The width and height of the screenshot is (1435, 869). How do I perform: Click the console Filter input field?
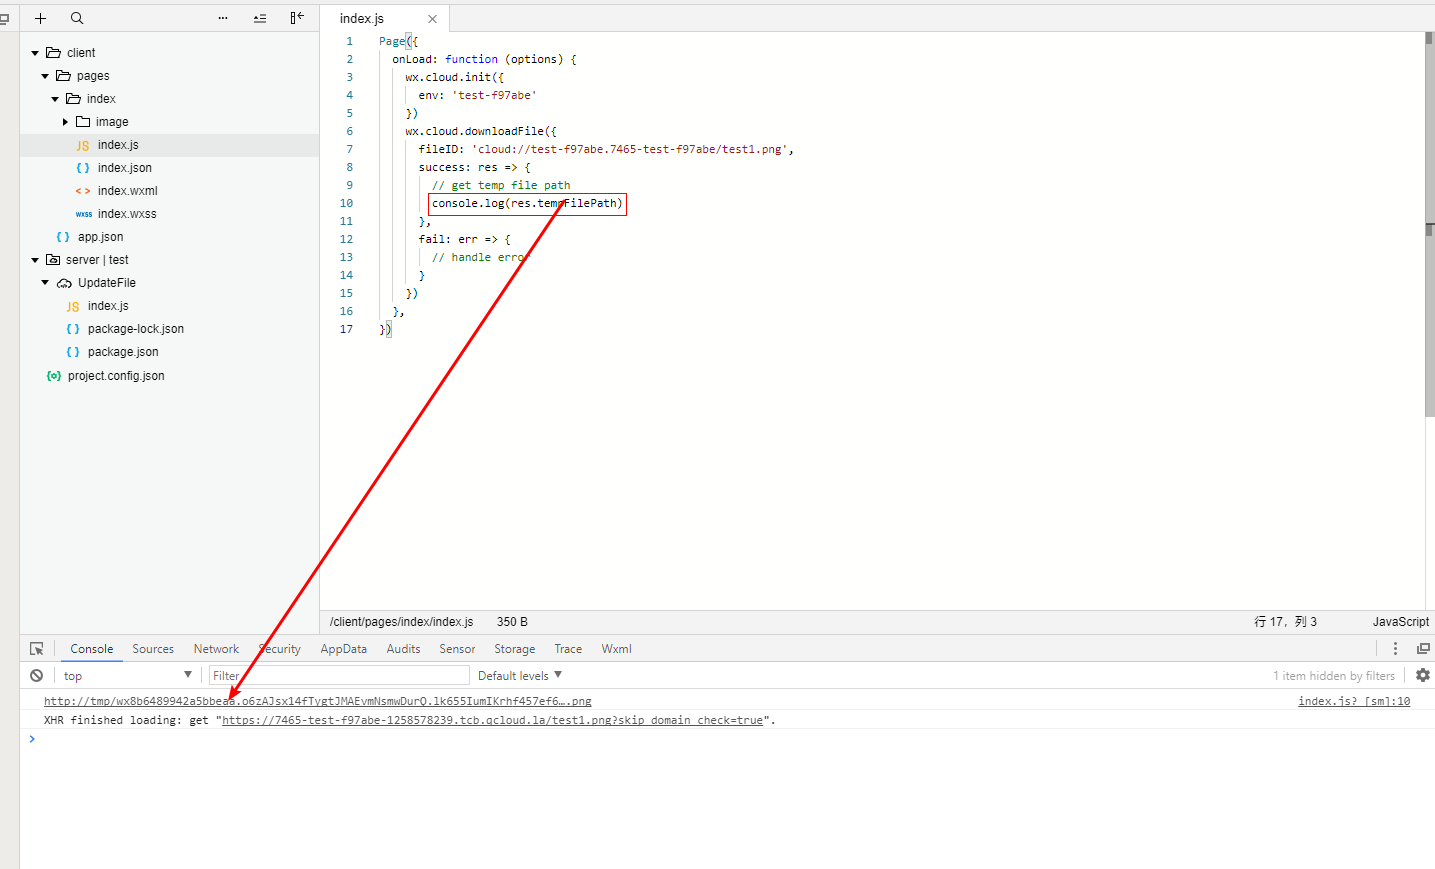coord(340,676)
